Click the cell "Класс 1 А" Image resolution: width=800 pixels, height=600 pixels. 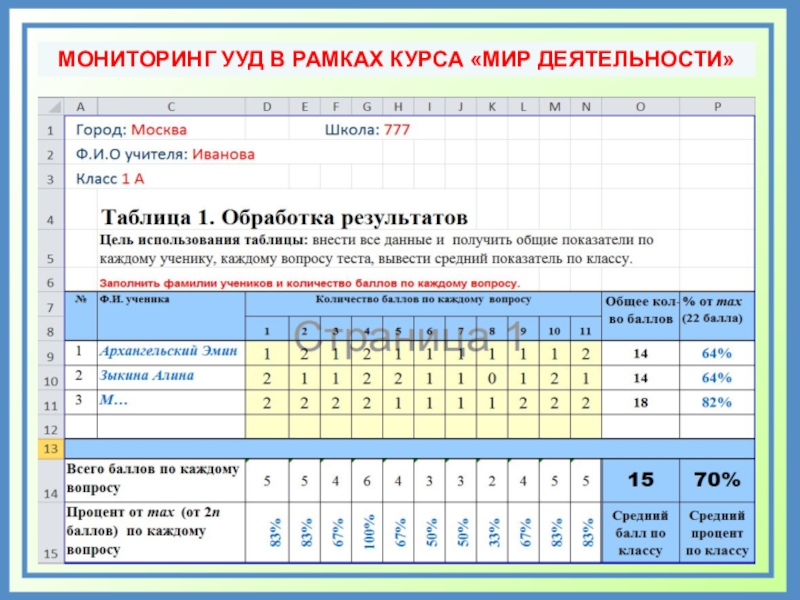(x=110, y=179)
